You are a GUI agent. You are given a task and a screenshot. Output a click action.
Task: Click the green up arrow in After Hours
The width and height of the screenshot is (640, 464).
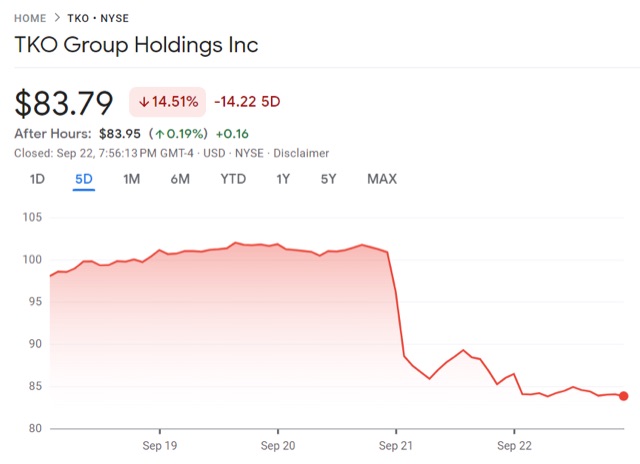(x=159, y=133)
